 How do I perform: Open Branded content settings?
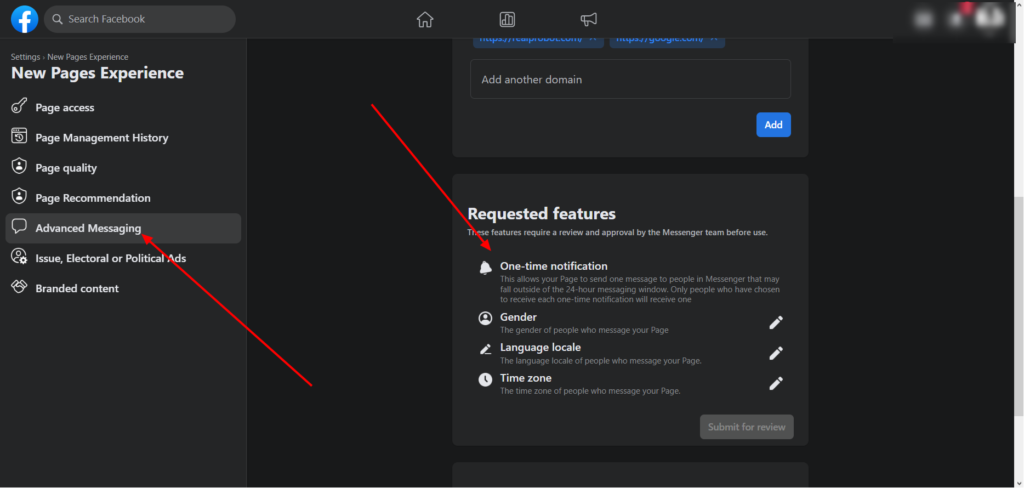pyautogui.click(x=123, y=288)
